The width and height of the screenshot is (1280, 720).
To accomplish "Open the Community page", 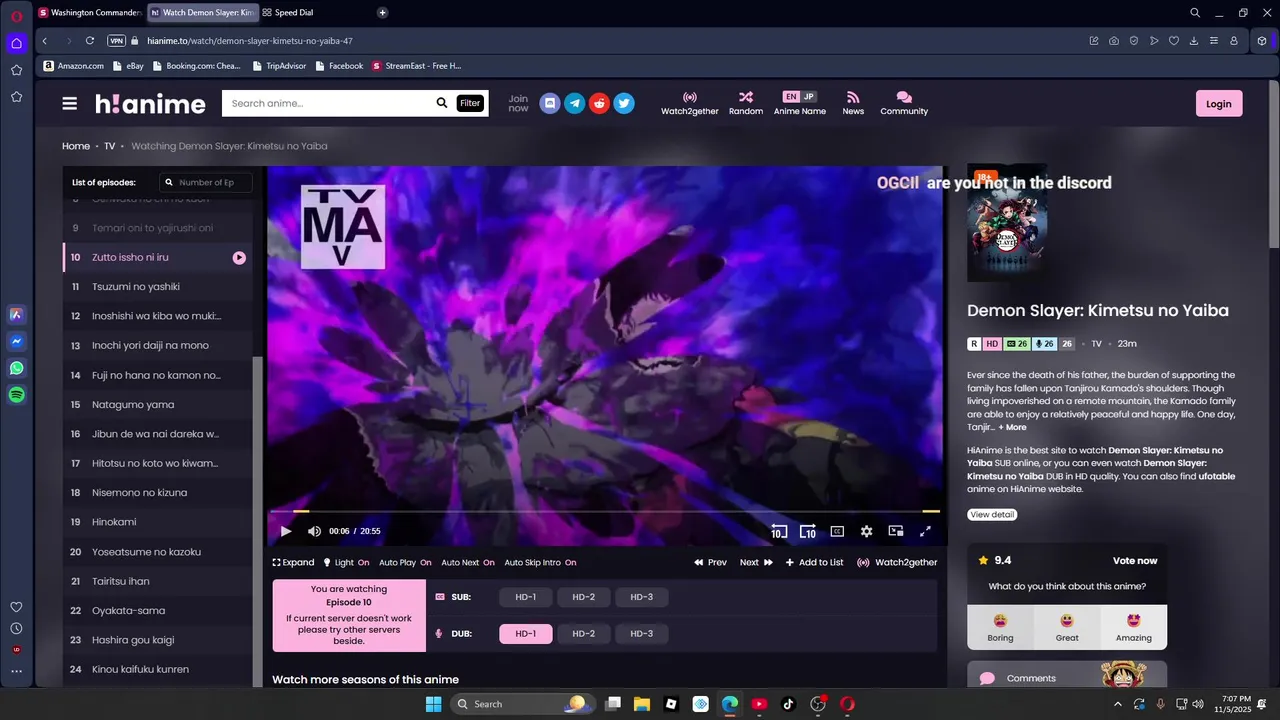I will [904, 103].
